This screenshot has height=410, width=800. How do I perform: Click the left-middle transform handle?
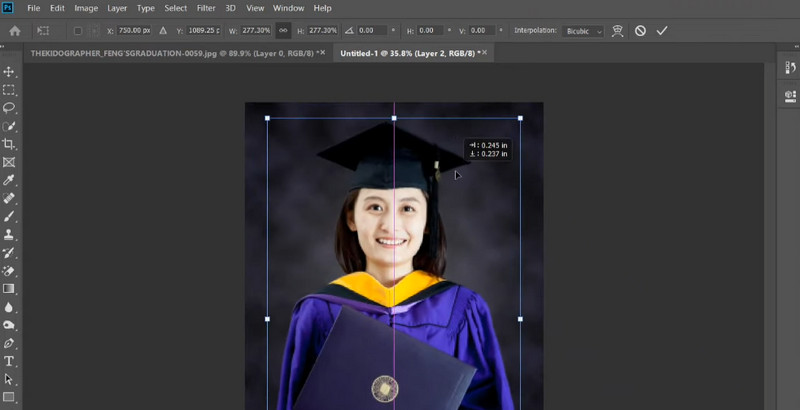[267, 319]
